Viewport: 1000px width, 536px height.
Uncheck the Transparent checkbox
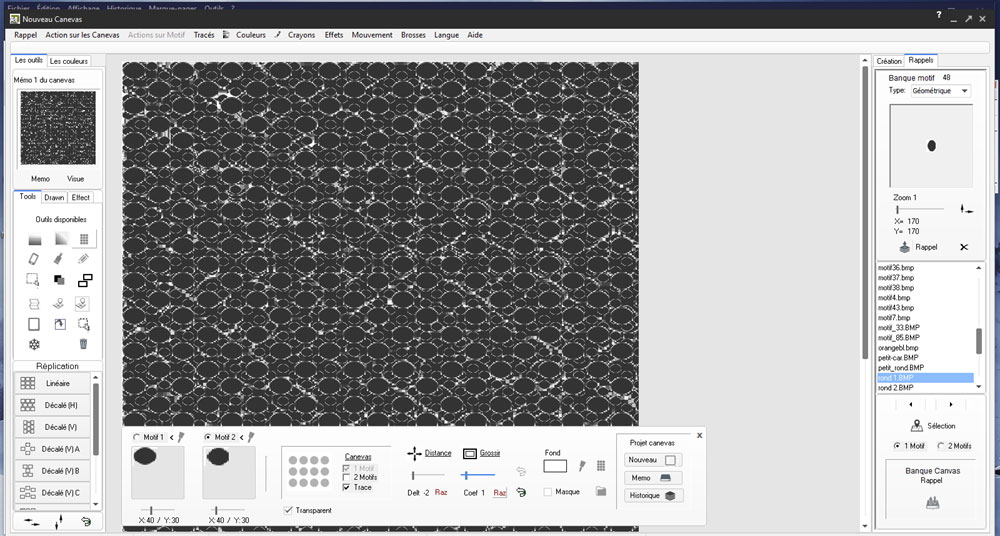[x=289, y=510]
